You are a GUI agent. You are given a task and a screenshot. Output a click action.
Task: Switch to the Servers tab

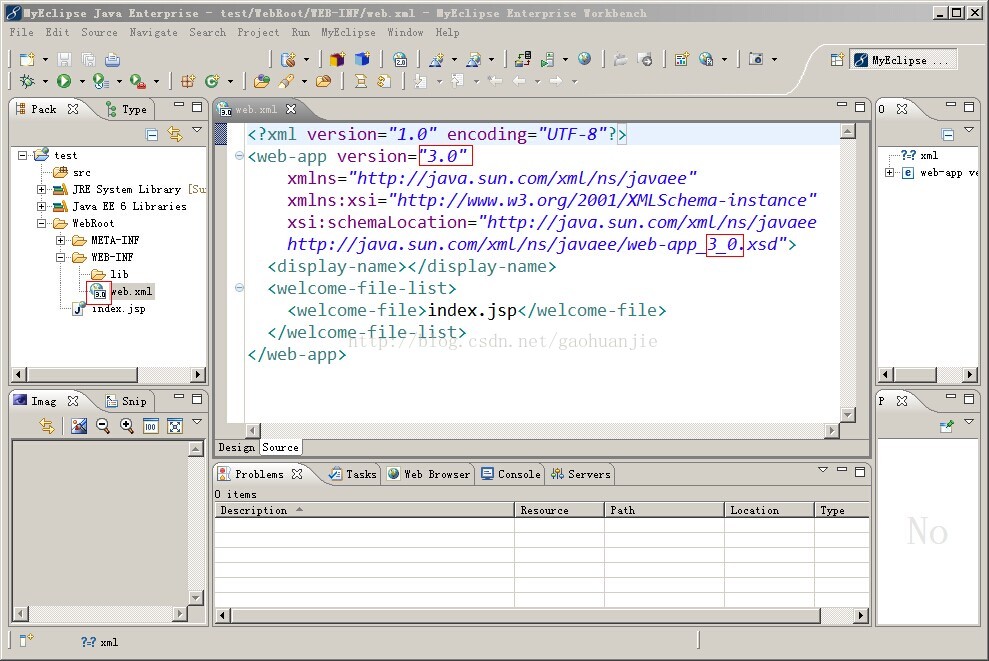[x=580, y=474]
